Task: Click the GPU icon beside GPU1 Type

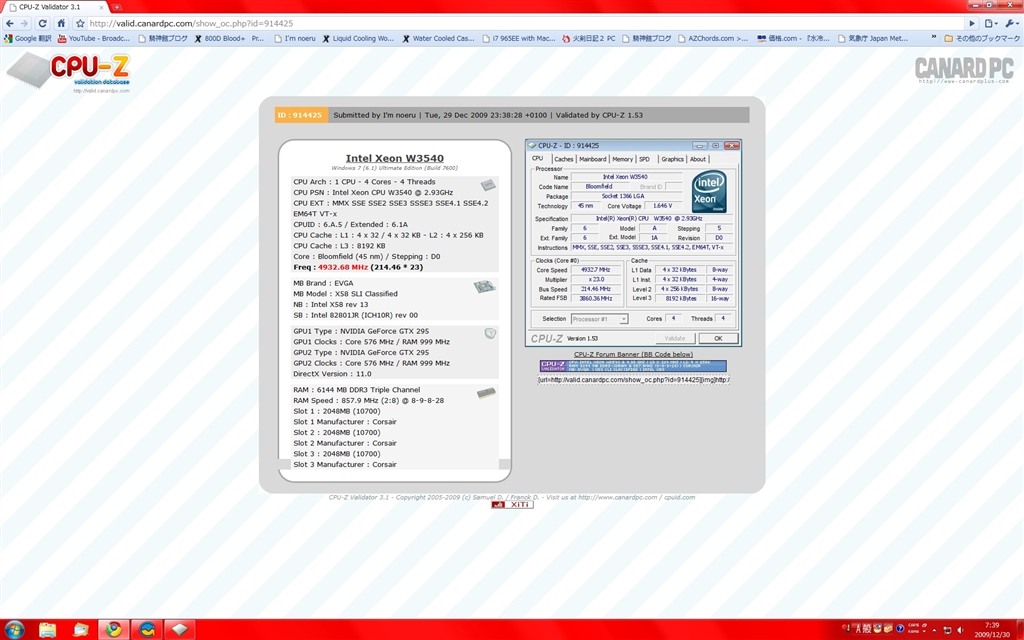Action: click(x=490, y=334)
